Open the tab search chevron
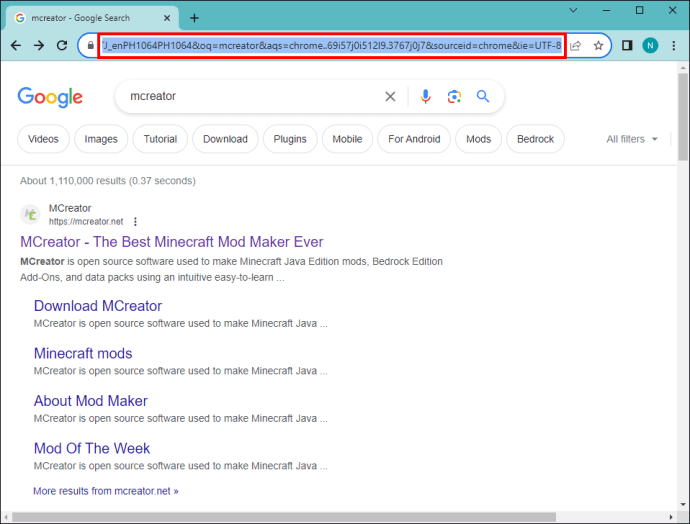Viewport: 690px width, 524px height. coord(573,10)
